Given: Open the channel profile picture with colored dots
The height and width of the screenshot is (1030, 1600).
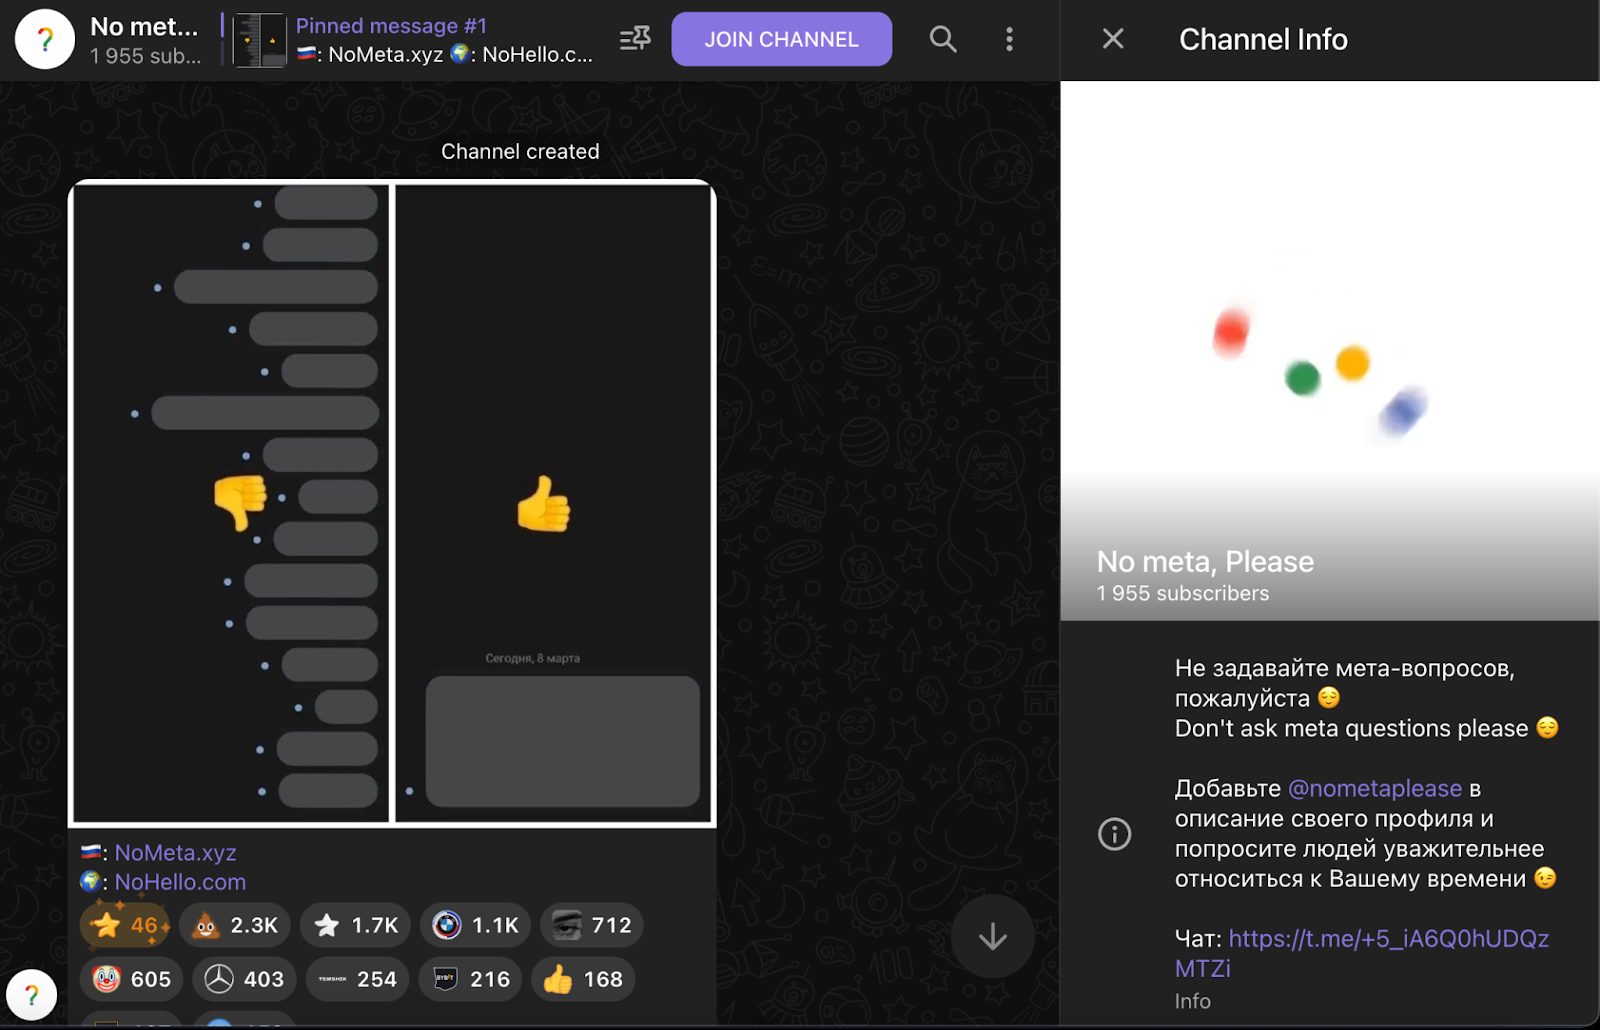Looking at the screenshot, I should 1330,350.
